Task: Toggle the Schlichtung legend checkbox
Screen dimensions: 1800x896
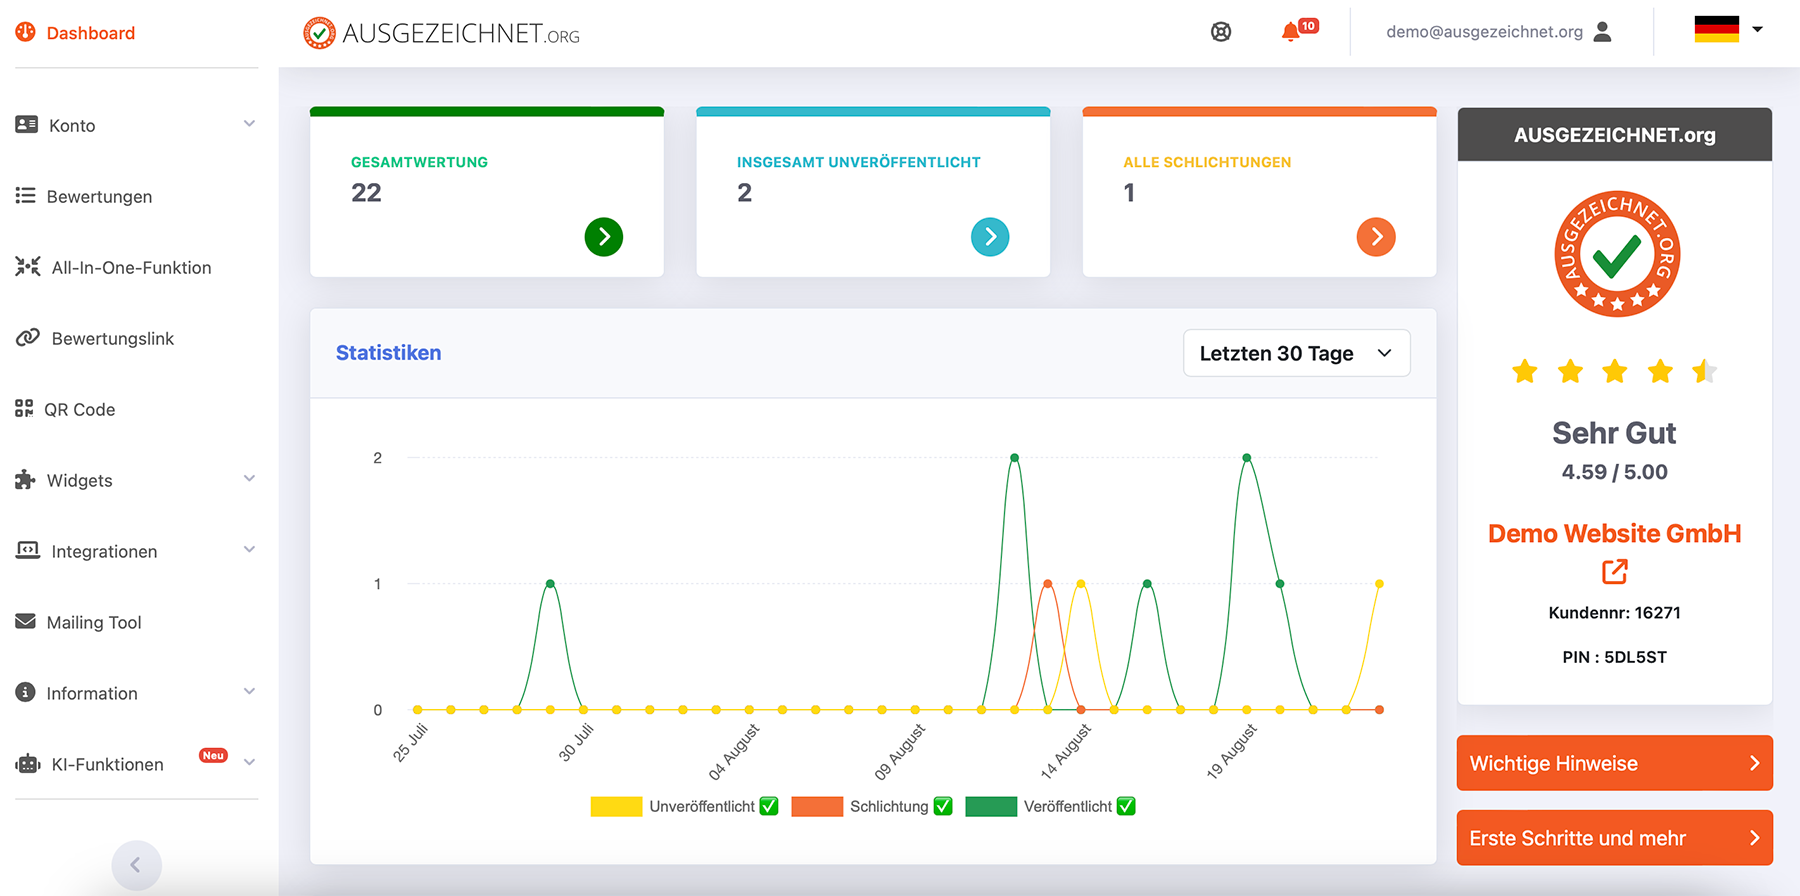Action: click(942, 806)
